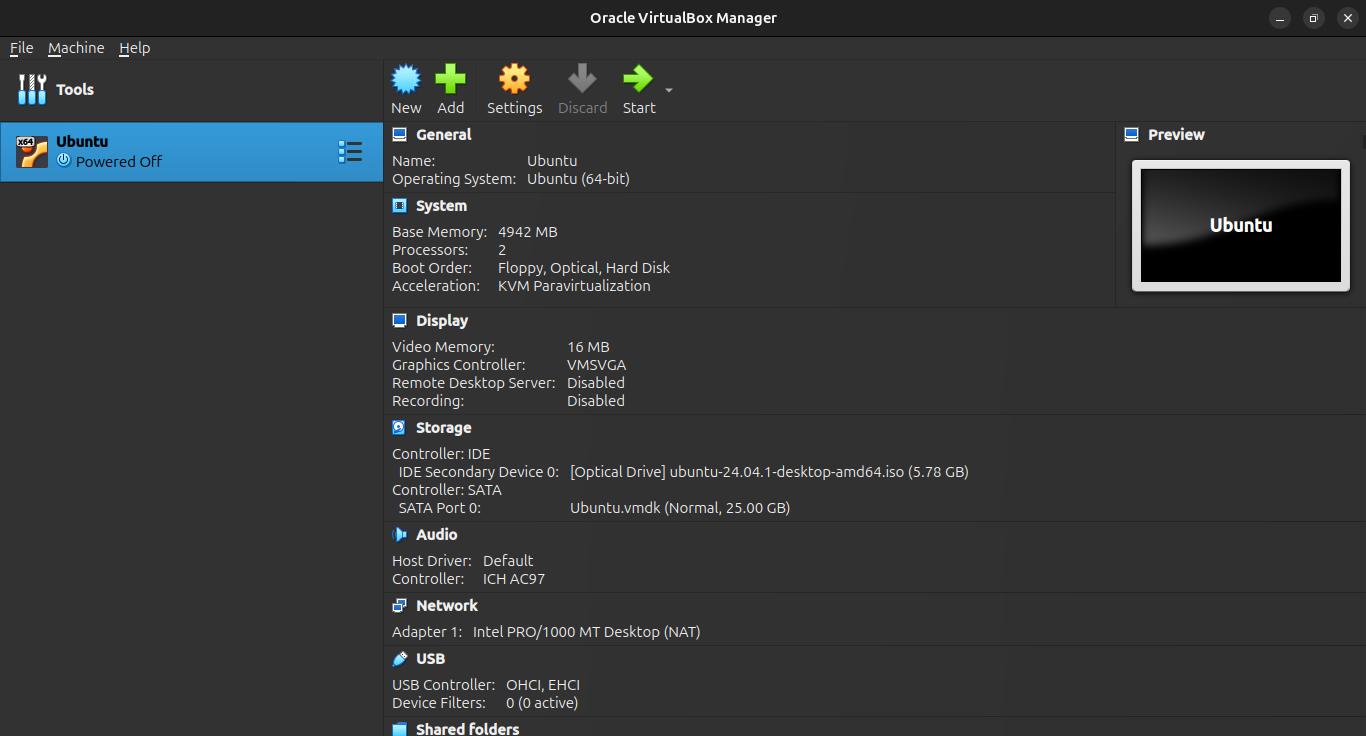Click the Discard state arrow icon
The width and height of the screenshot is (1366, 736).
tap(582, 79)
